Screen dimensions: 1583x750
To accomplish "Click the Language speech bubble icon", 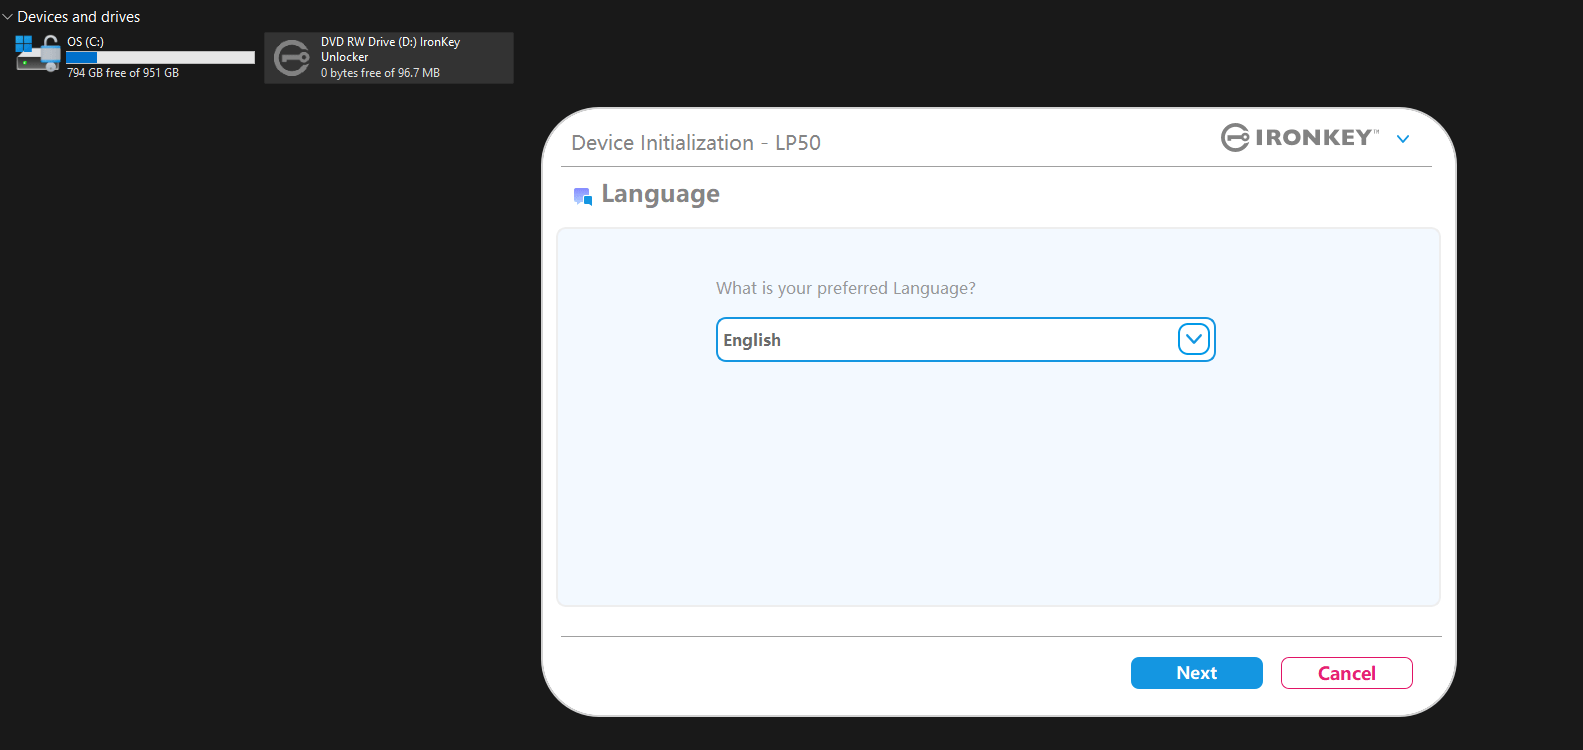I will pos(582,196).
